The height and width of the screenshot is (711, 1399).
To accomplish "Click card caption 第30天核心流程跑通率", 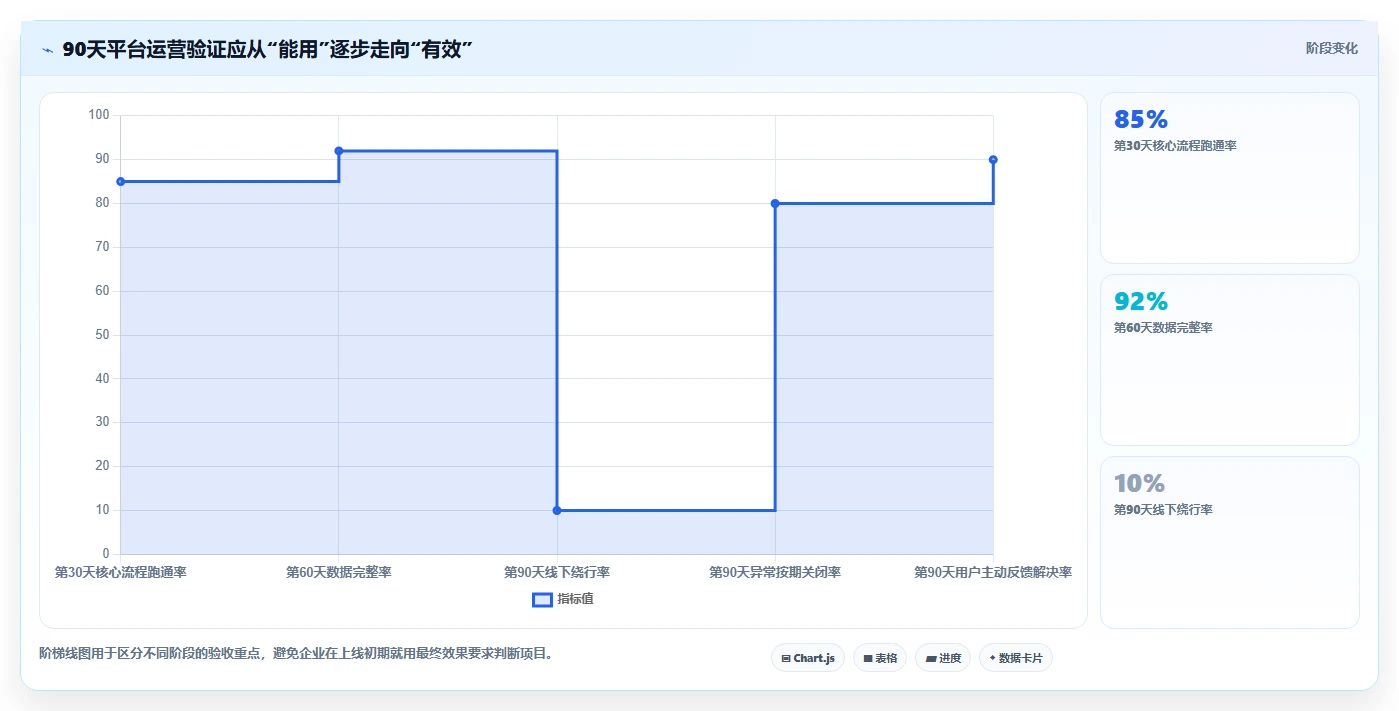I will tap(1175, 146).
